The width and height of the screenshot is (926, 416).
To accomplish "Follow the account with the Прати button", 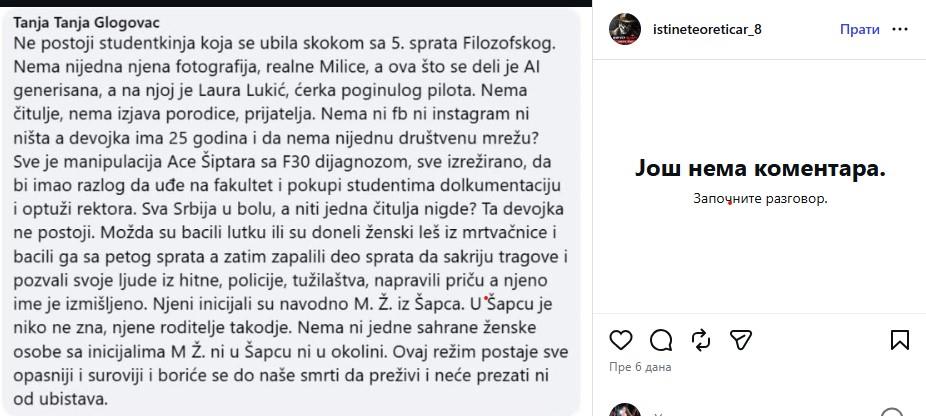I will (859, 30).
